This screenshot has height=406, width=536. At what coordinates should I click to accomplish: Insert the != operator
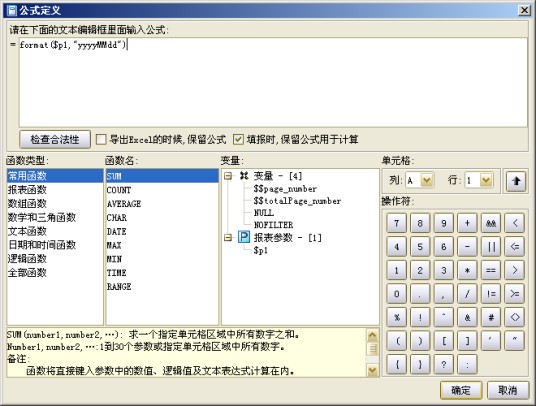pos(491,294)
